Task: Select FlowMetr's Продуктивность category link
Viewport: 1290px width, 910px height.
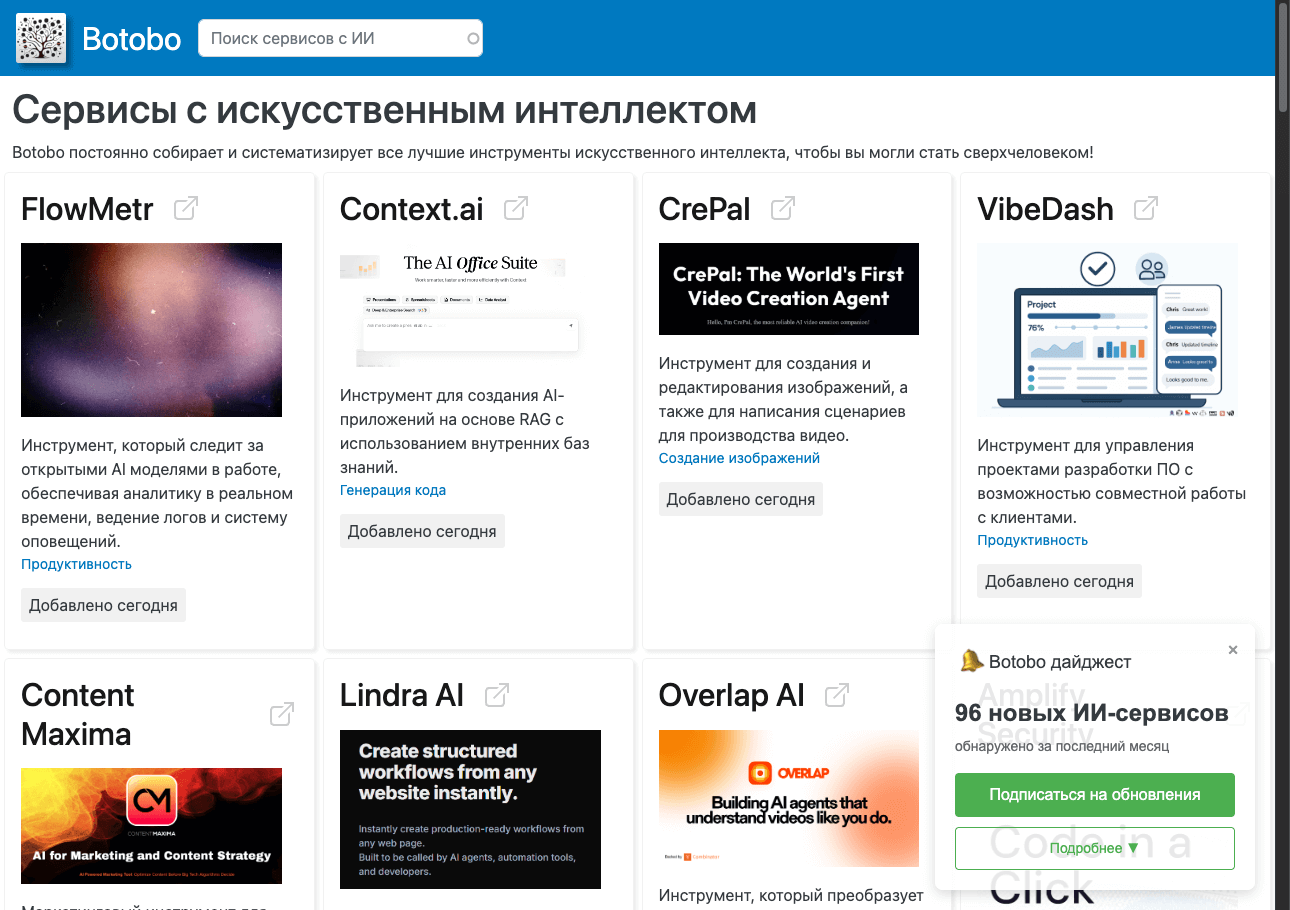Action: (76, 564)
